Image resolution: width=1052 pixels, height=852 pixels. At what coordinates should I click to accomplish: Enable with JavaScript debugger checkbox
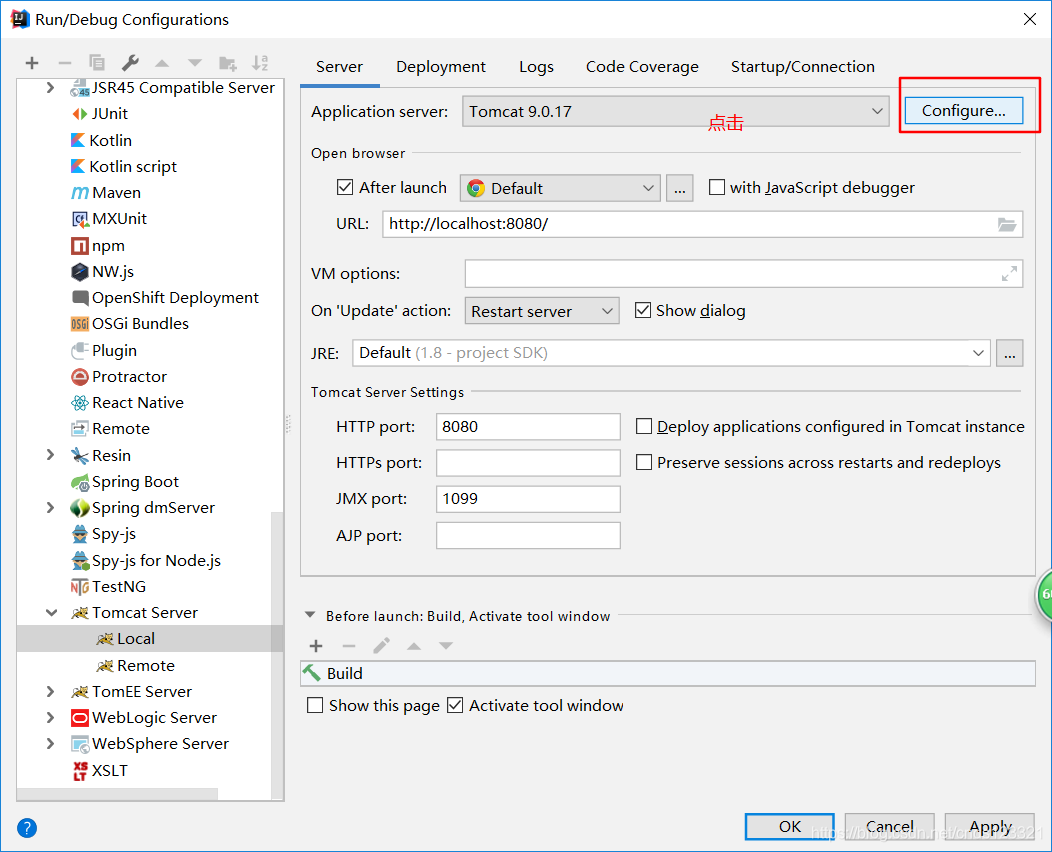(x=717, y=187)
